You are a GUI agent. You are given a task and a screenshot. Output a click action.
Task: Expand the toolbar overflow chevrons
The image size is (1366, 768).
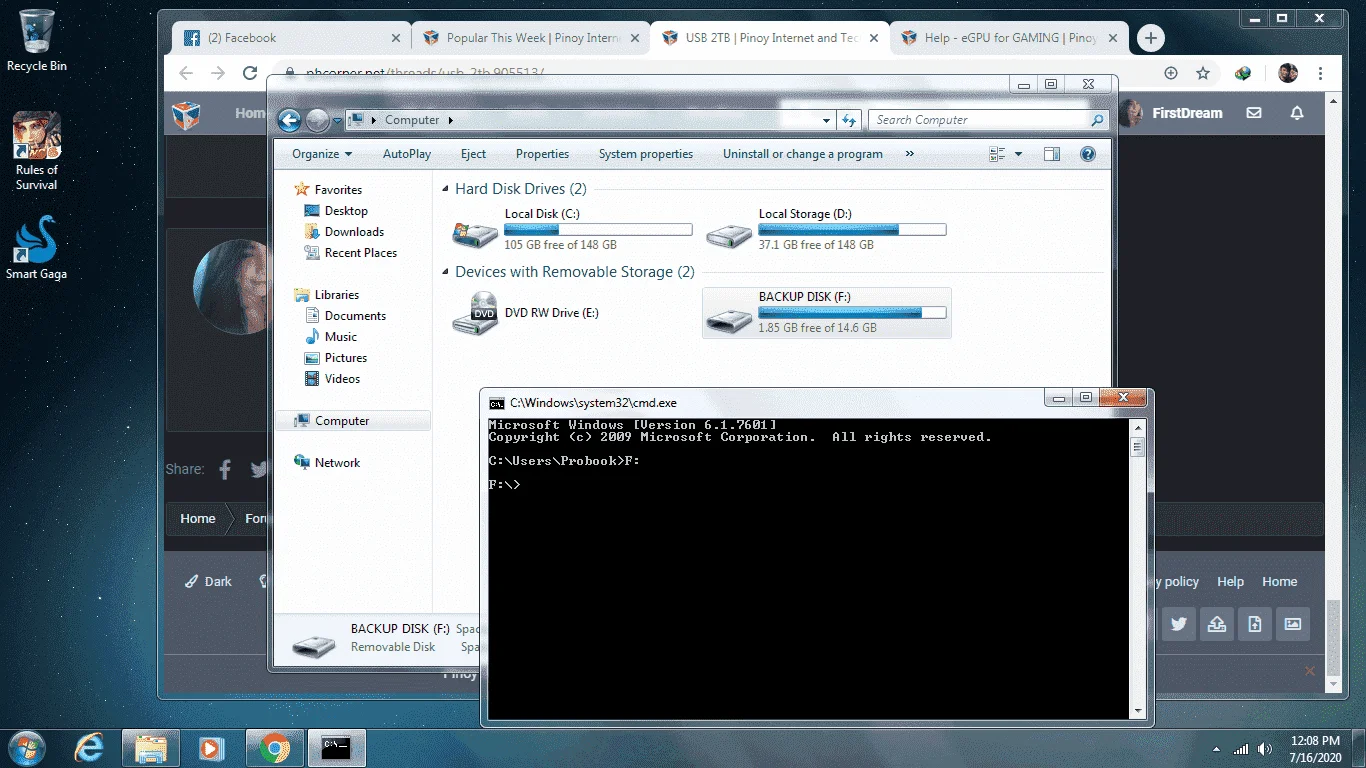[909, 154]
